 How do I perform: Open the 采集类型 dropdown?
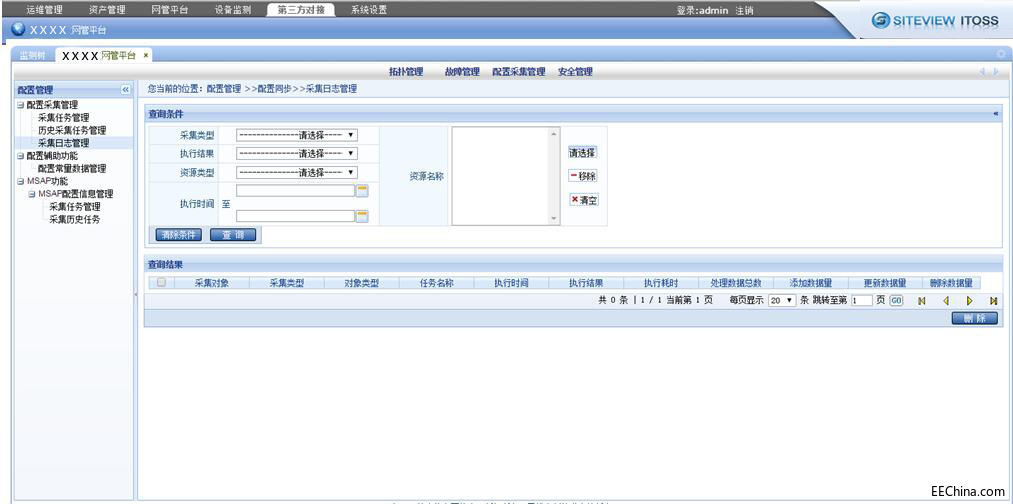[297, 135]
